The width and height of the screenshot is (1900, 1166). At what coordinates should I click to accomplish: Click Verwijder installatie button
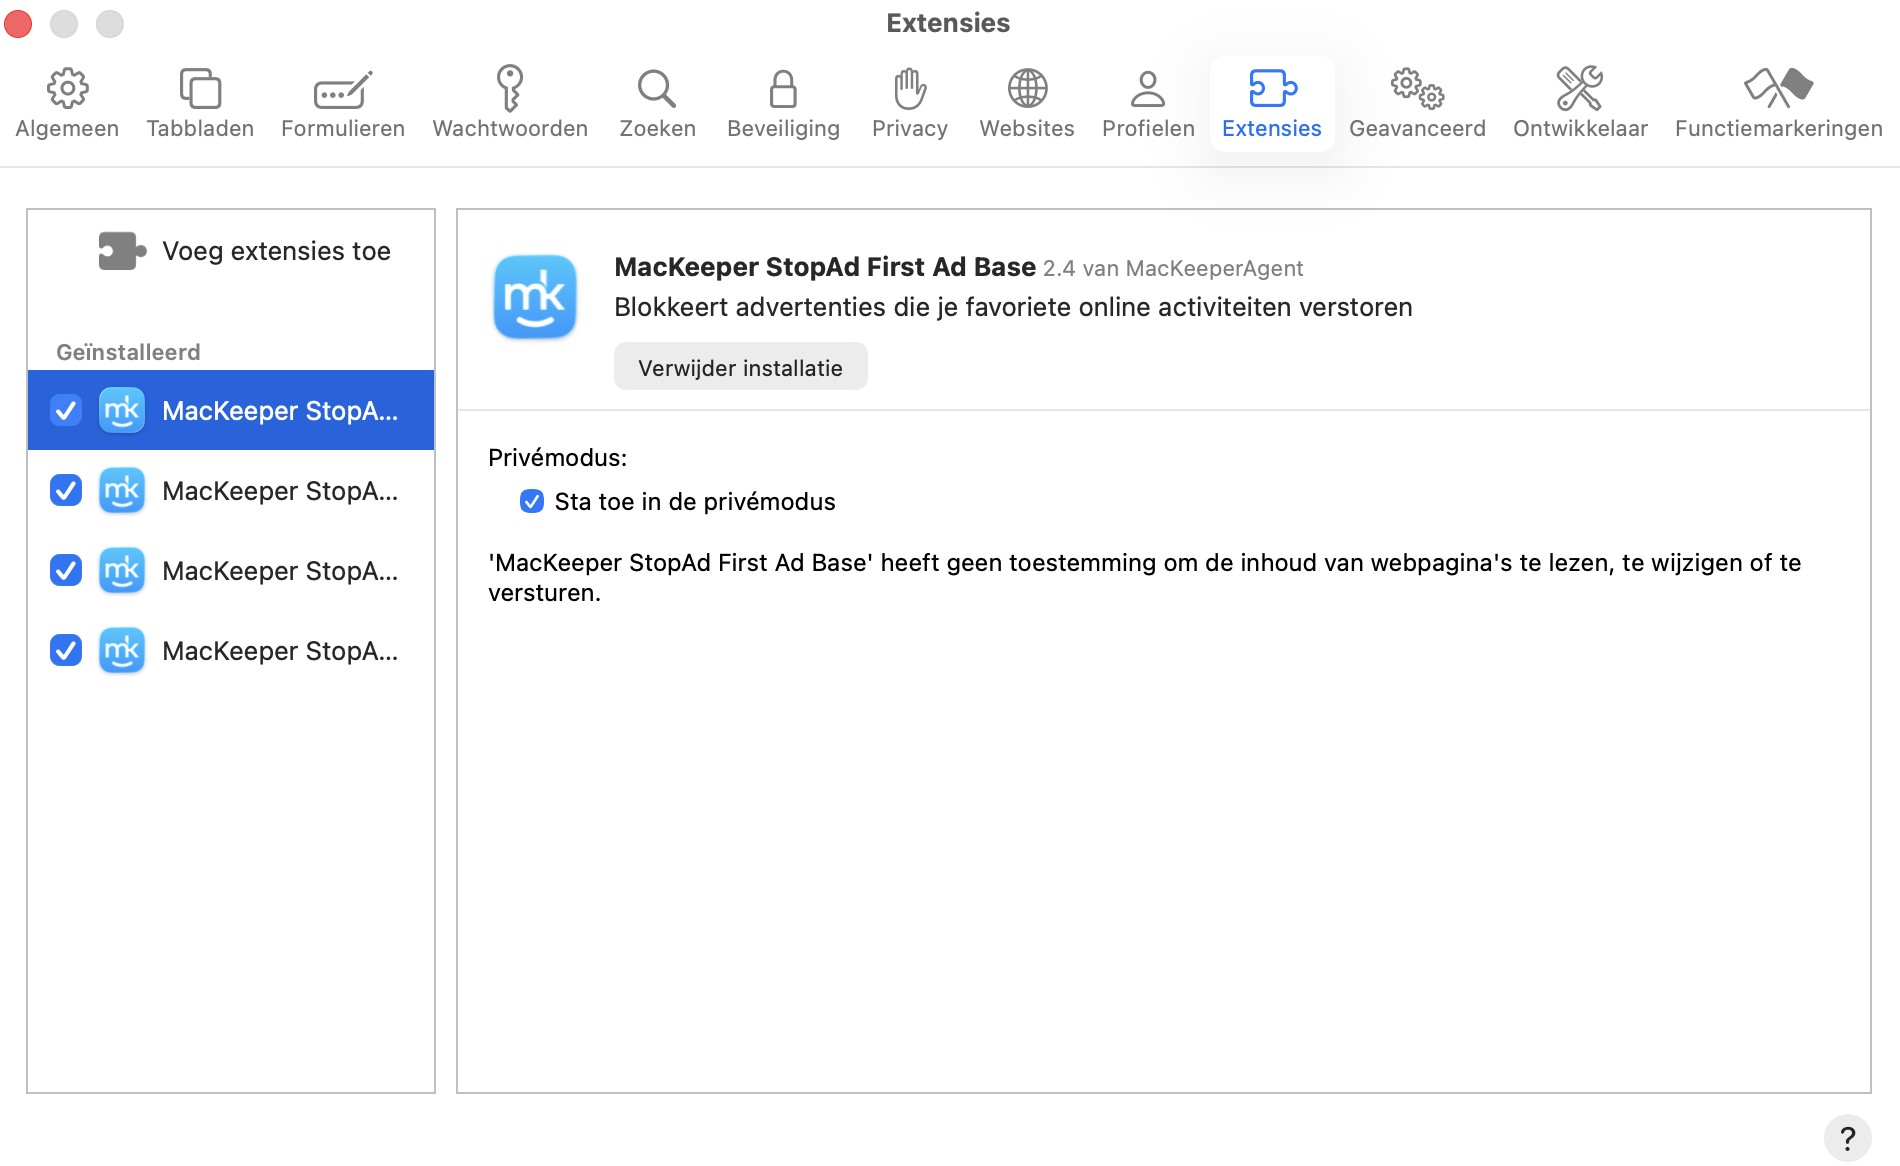point(740,366)
